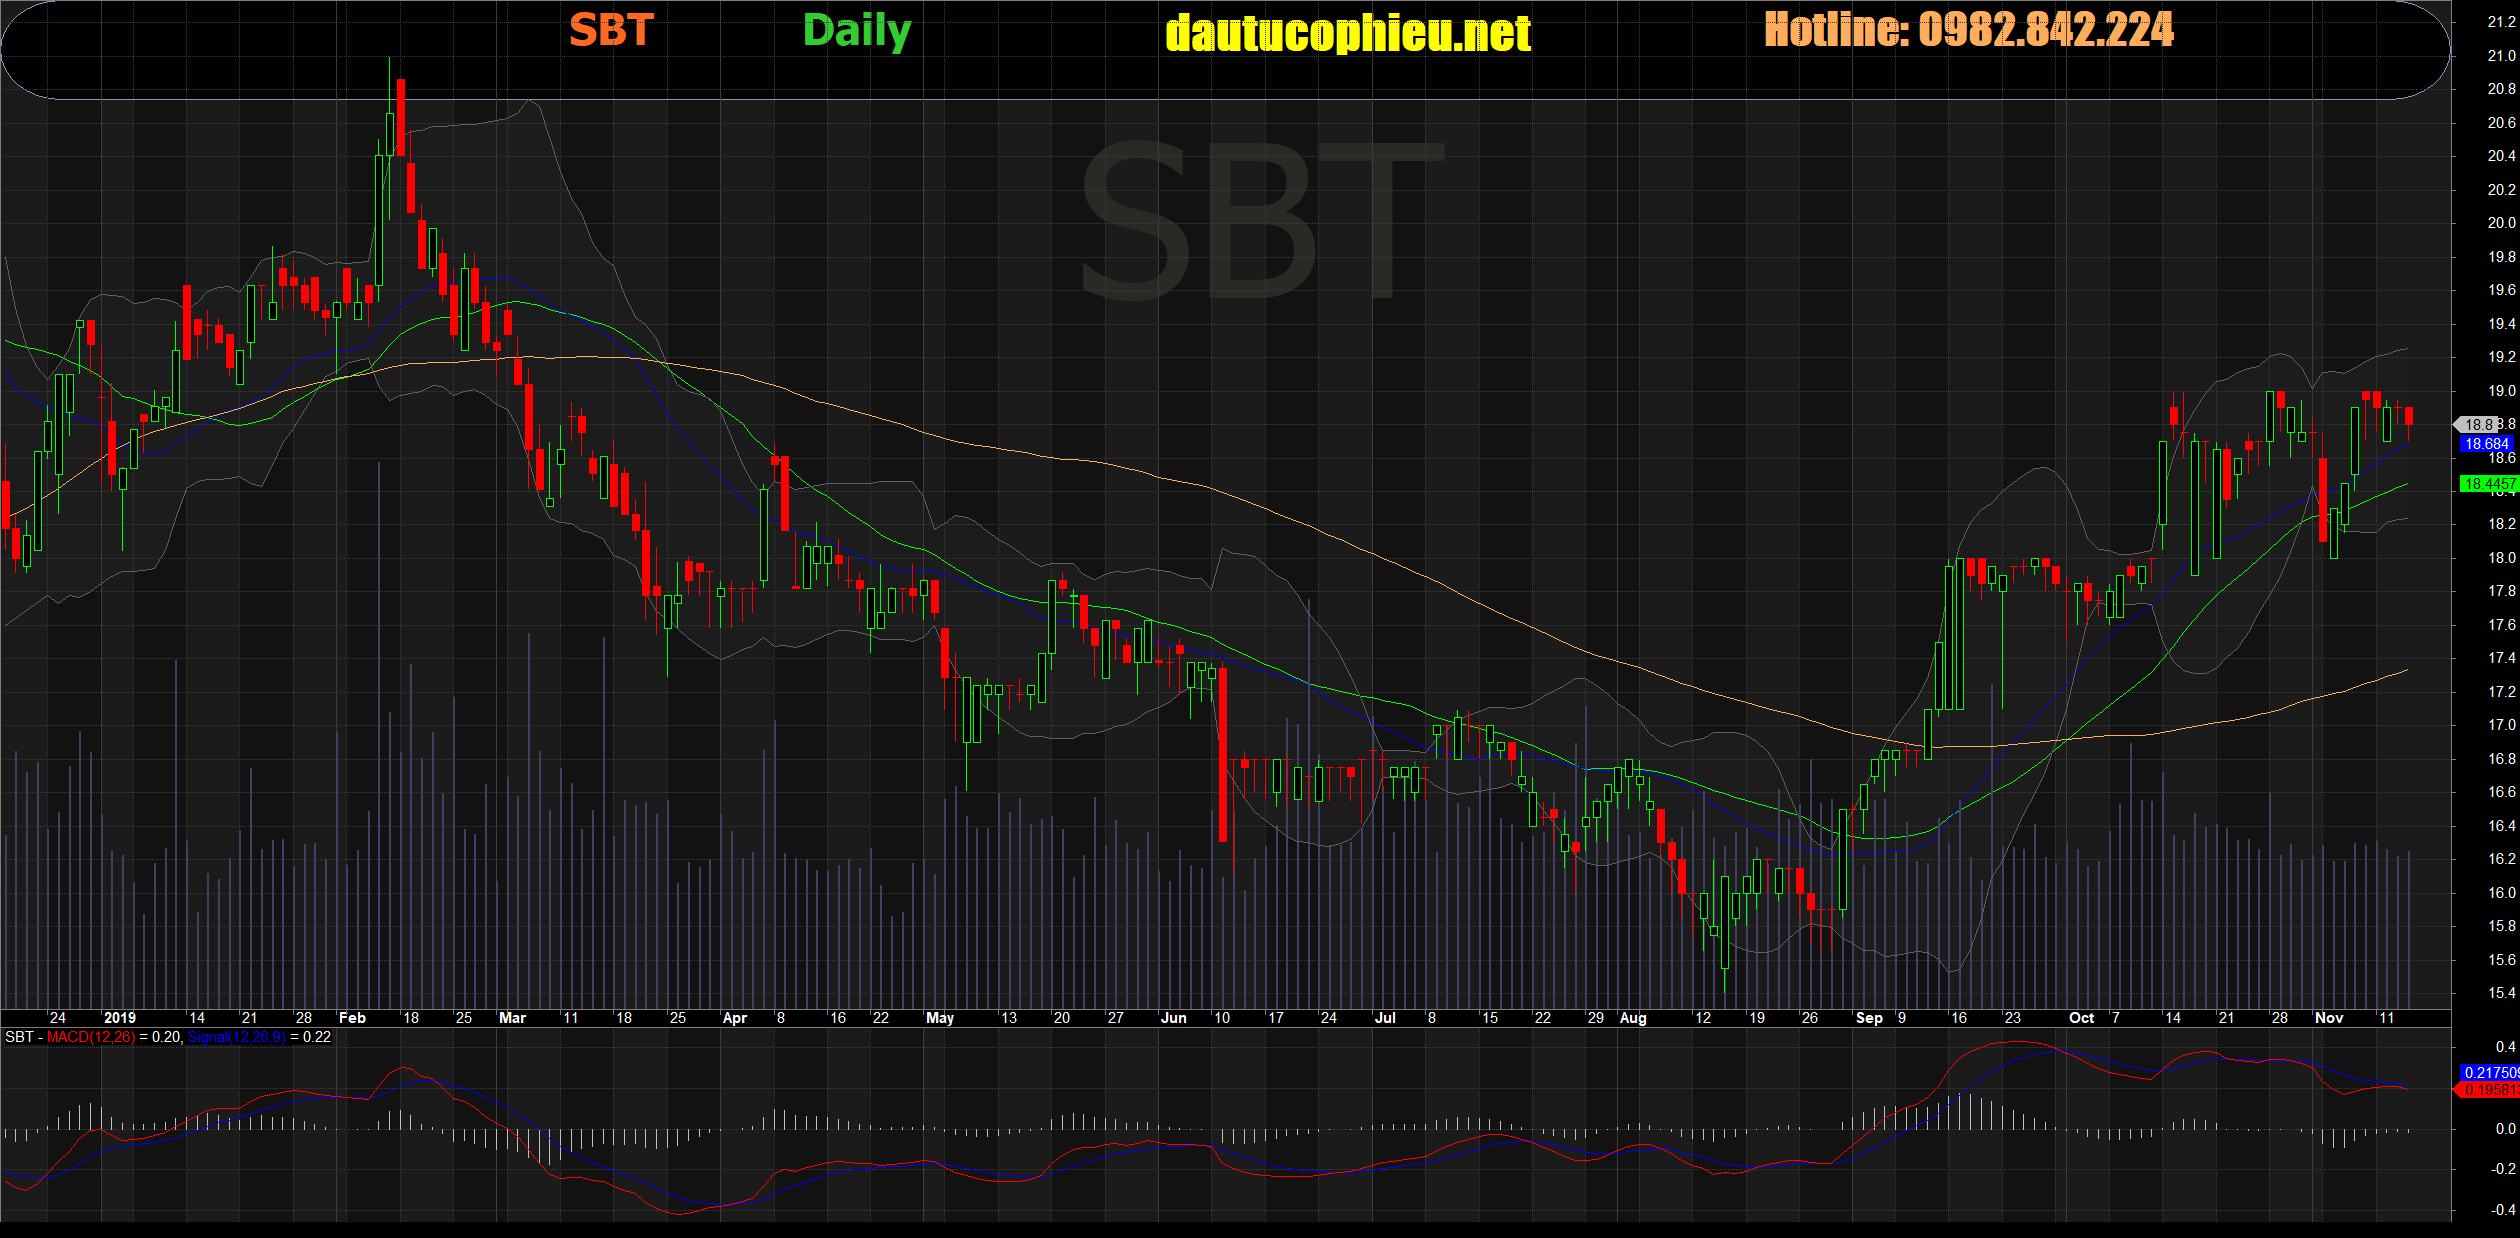Screen dimensions: 2520x1238
Task: Click the blue 18.684 price tag
Action: point(2486,444)
